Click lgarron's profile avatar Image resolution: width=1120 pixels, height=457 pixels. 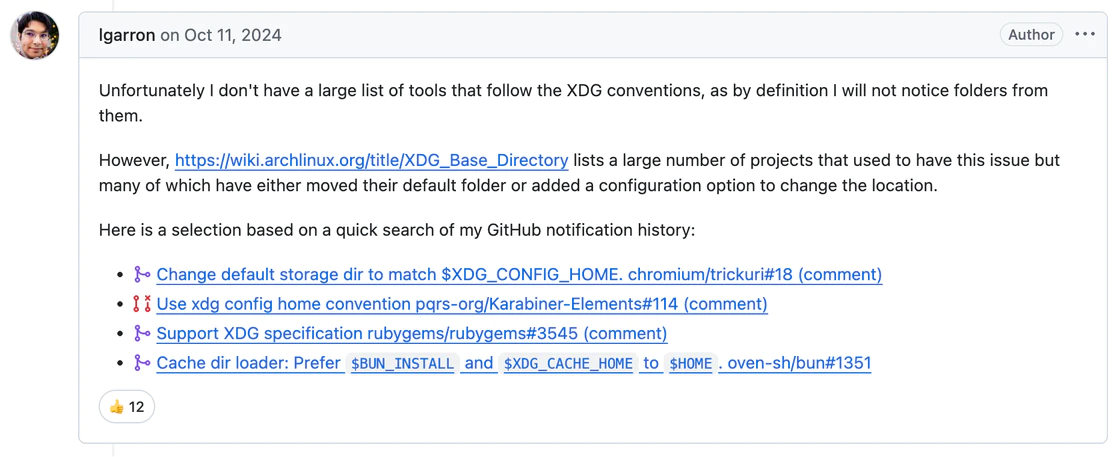point(35,36)
